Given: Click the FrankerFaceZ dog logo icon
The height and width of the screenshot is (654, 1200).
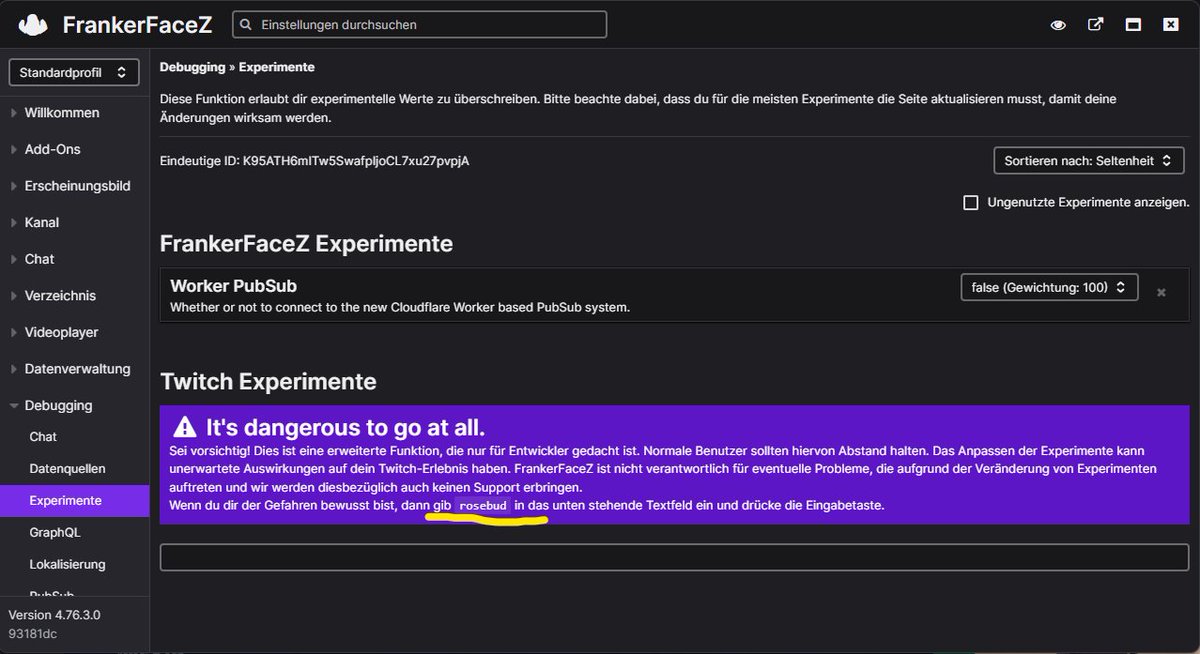Looking at the screenshot, I should point(34,24).
